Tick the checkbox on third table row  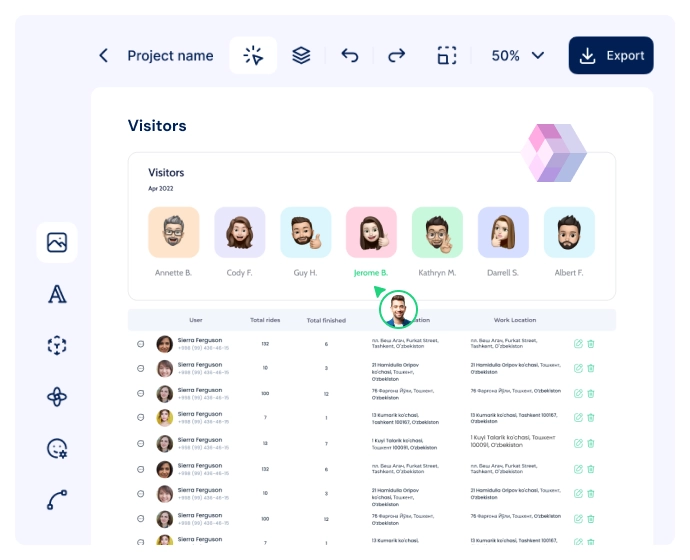(141, 393)
